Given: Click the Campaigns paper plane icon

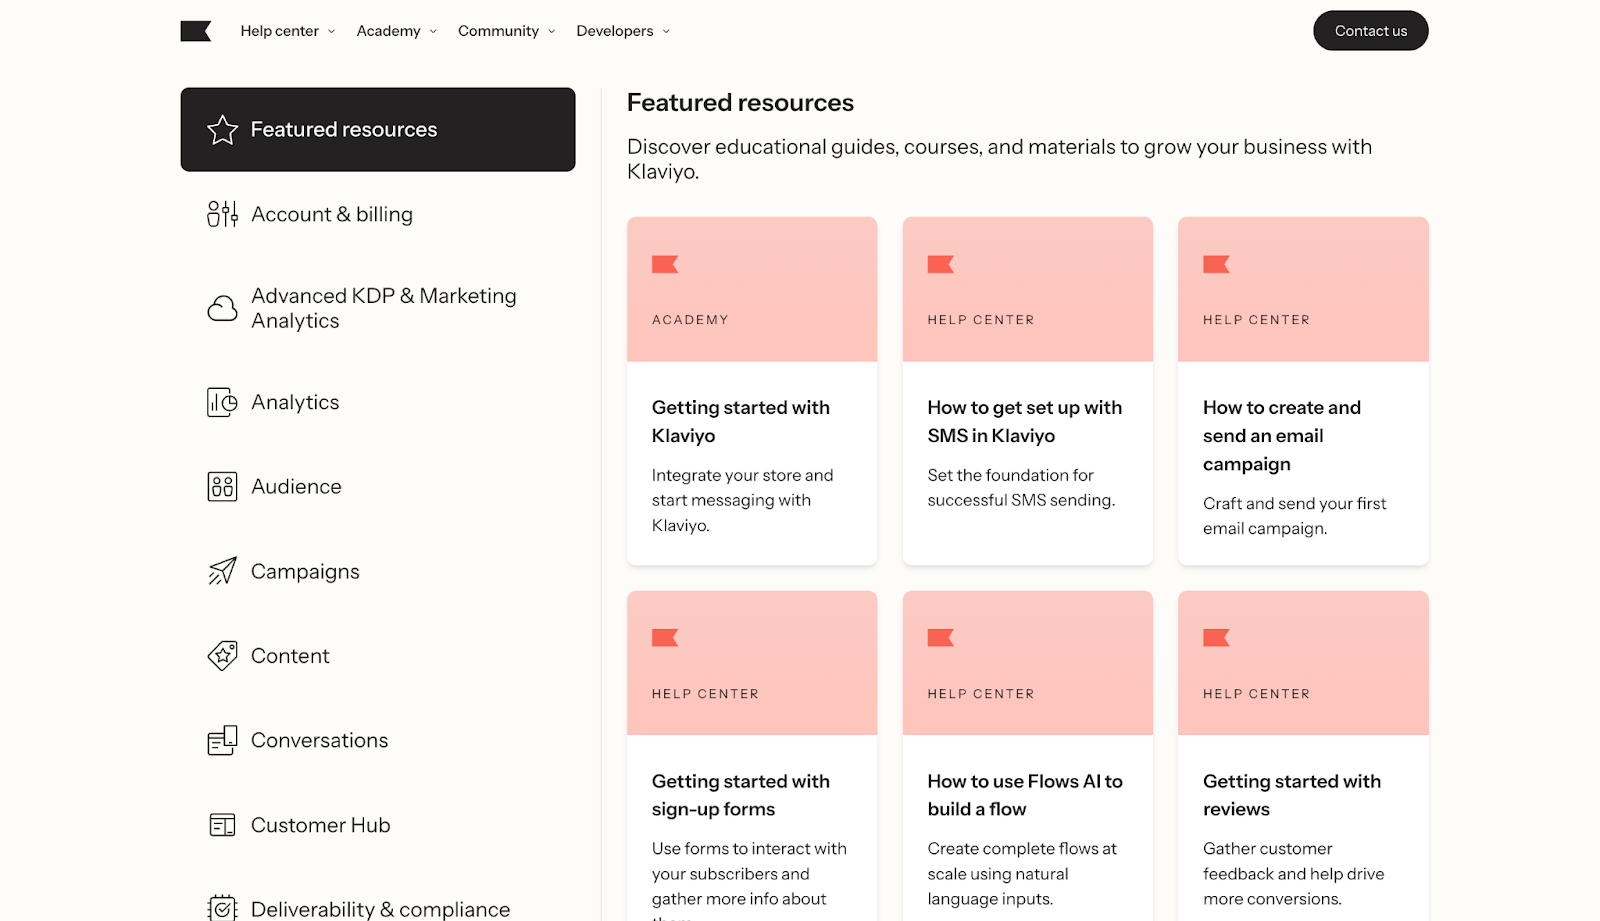Looking at the screenshot, I should 222,571.
